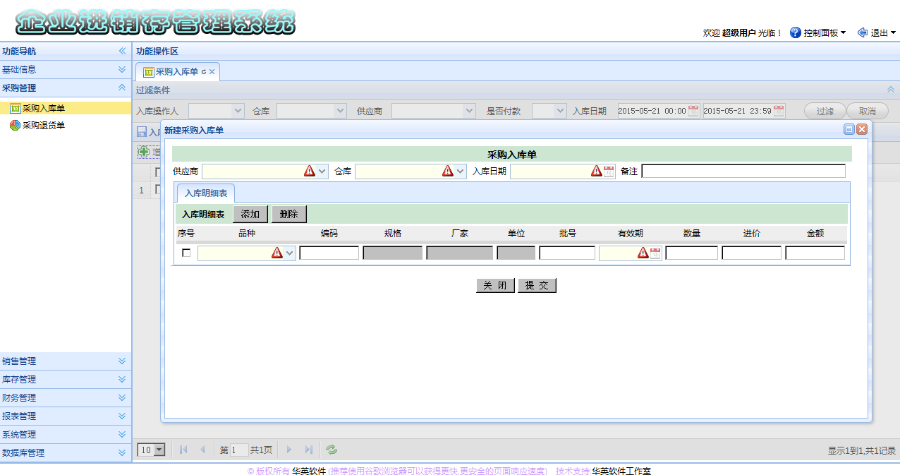Click the 进价 input field
The image size is (900, 475).
(x=752, y=253)
